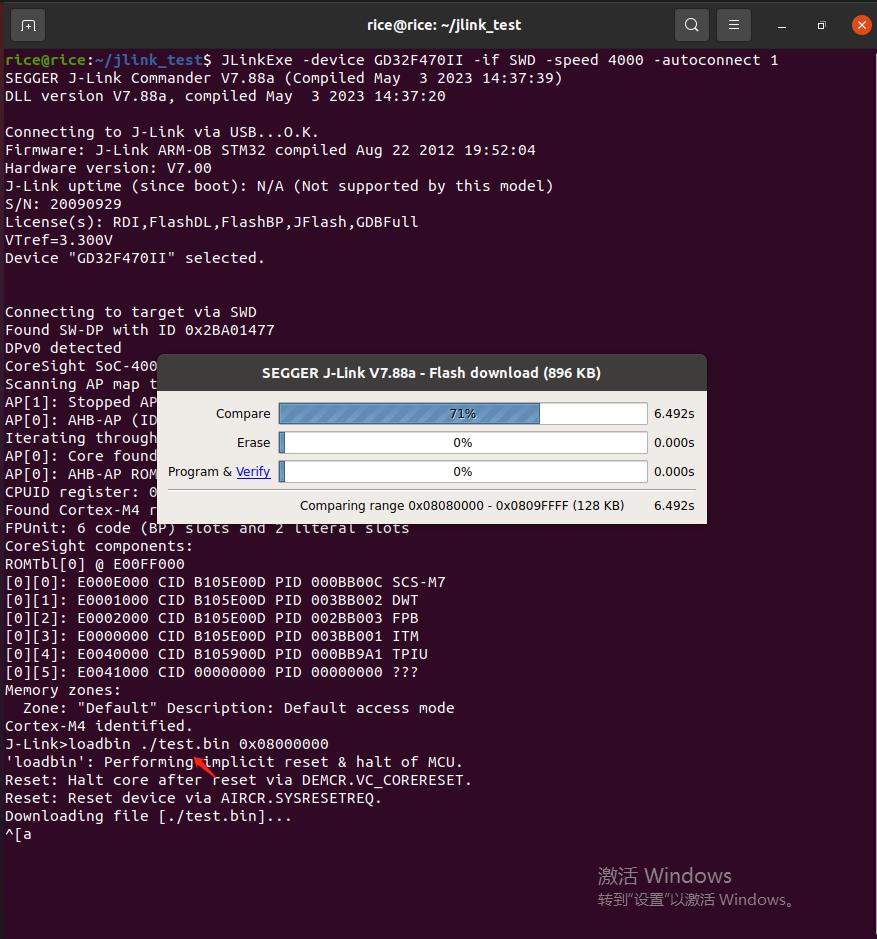Click the Verify link in flash dialog
Screen dimensions: 877x939
coord(253,472)
